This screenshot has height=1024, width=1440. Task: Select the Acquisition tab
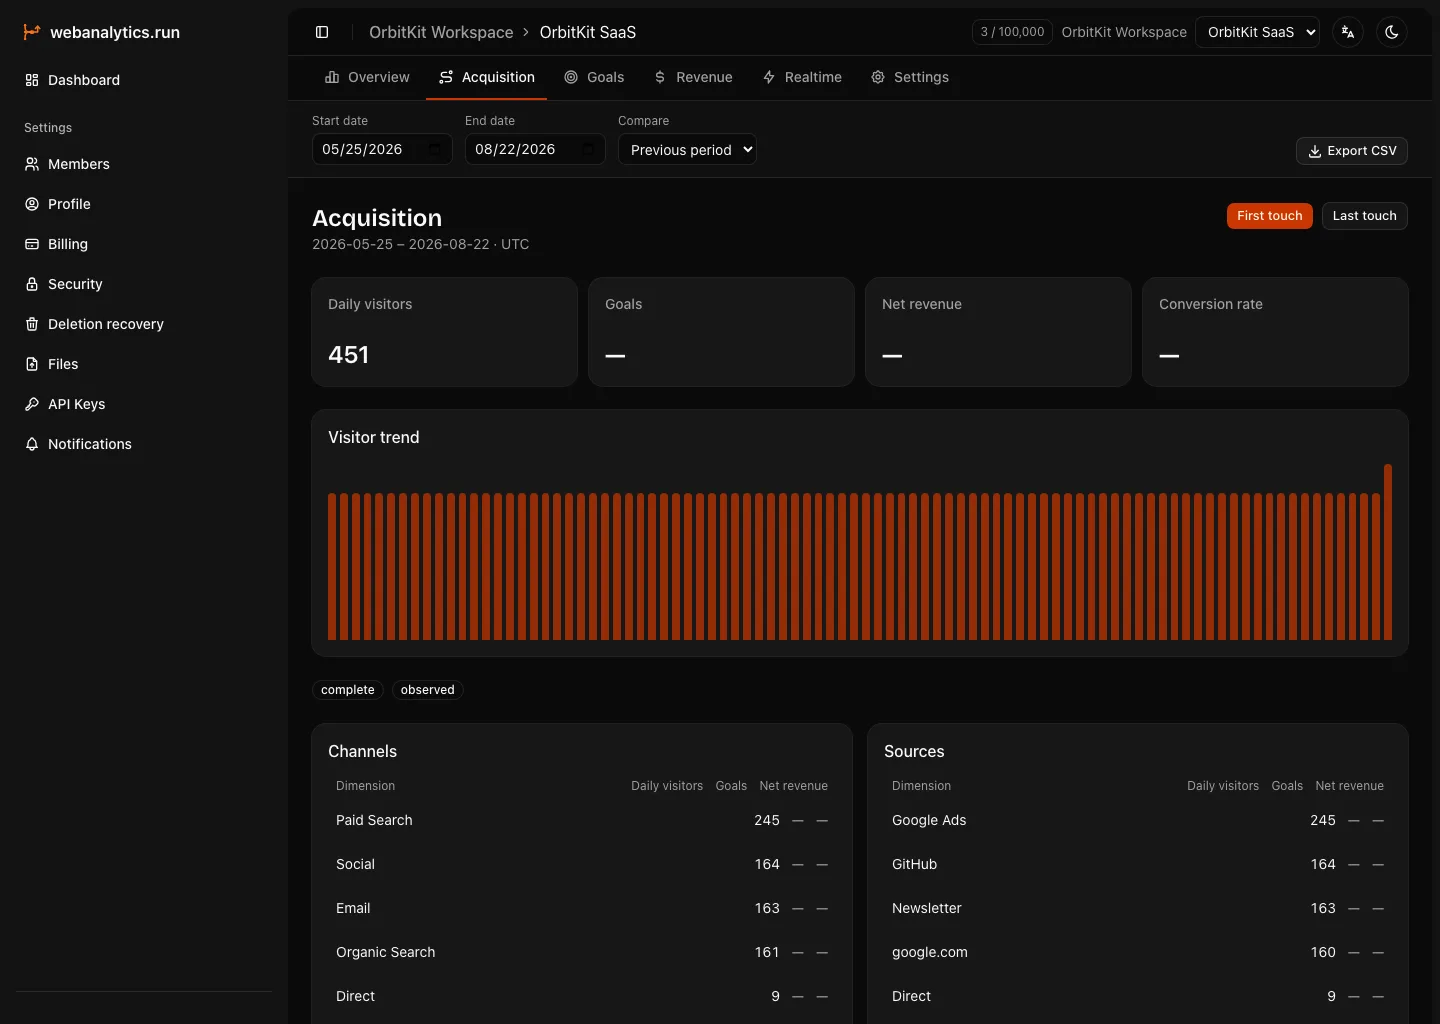[x=486, y=77]
